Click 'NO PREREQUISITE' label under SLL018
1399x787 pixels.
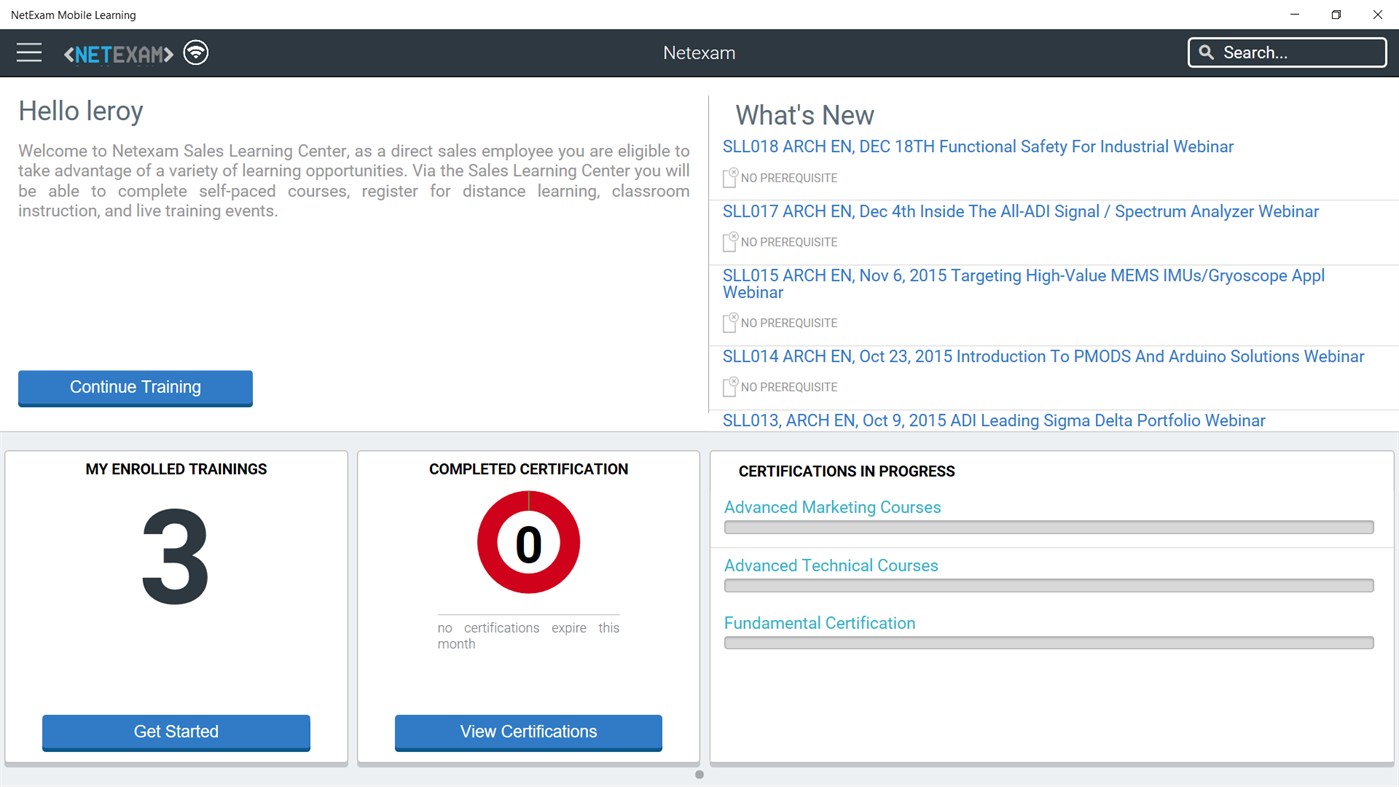[789, 178]
